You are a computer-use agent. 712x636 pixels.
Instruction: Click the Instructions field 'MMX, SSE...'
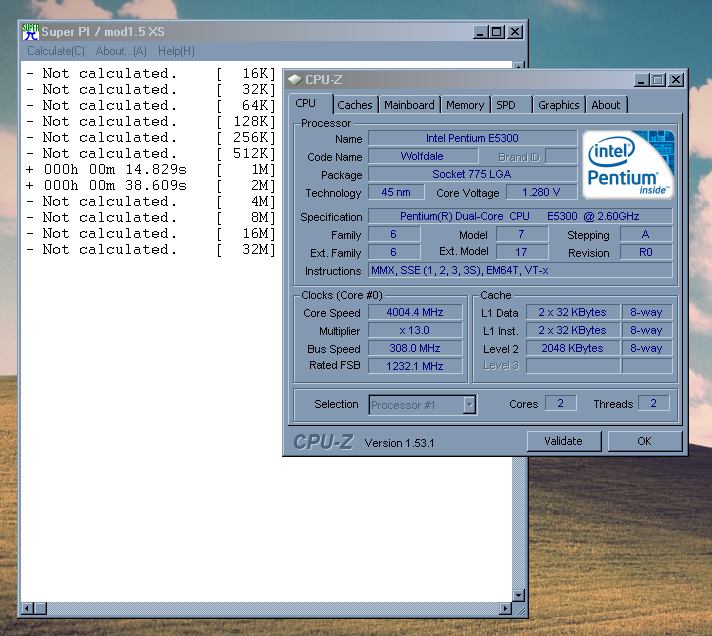coord(520,271)
